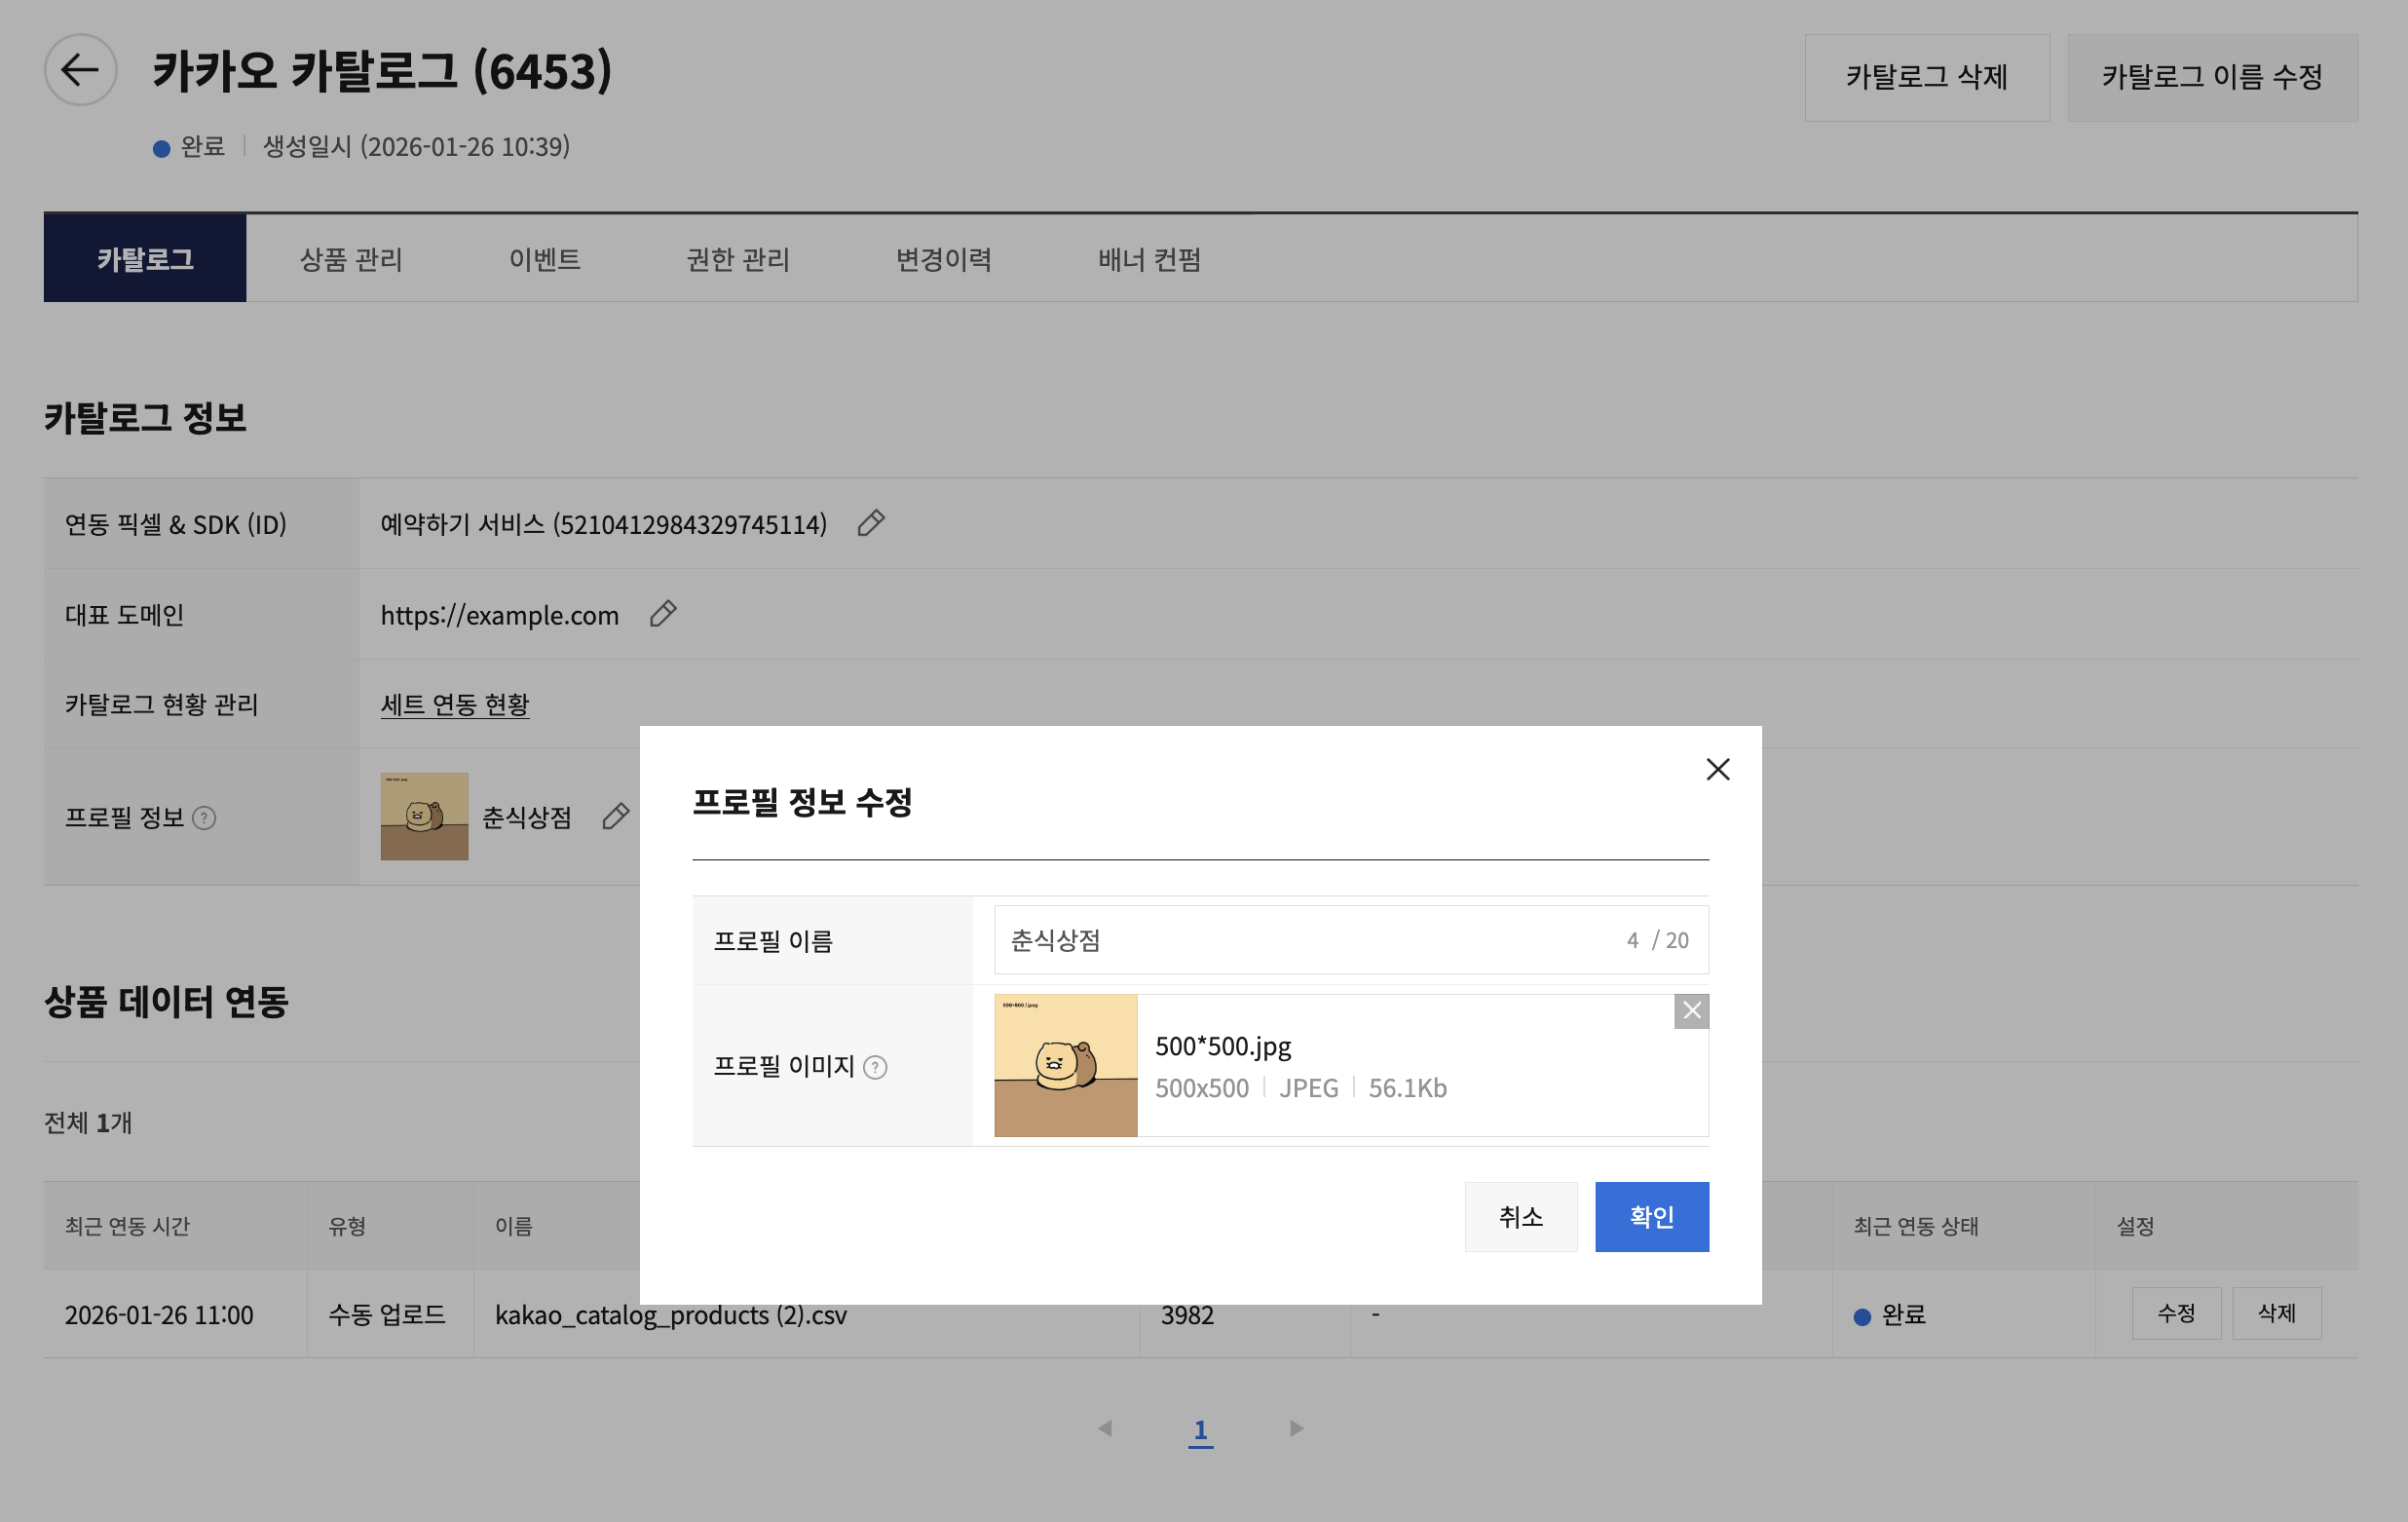
Task: Click pencil icon beside 춘식상점 profile
Action: pyautogui.click(x=615, y=816)
